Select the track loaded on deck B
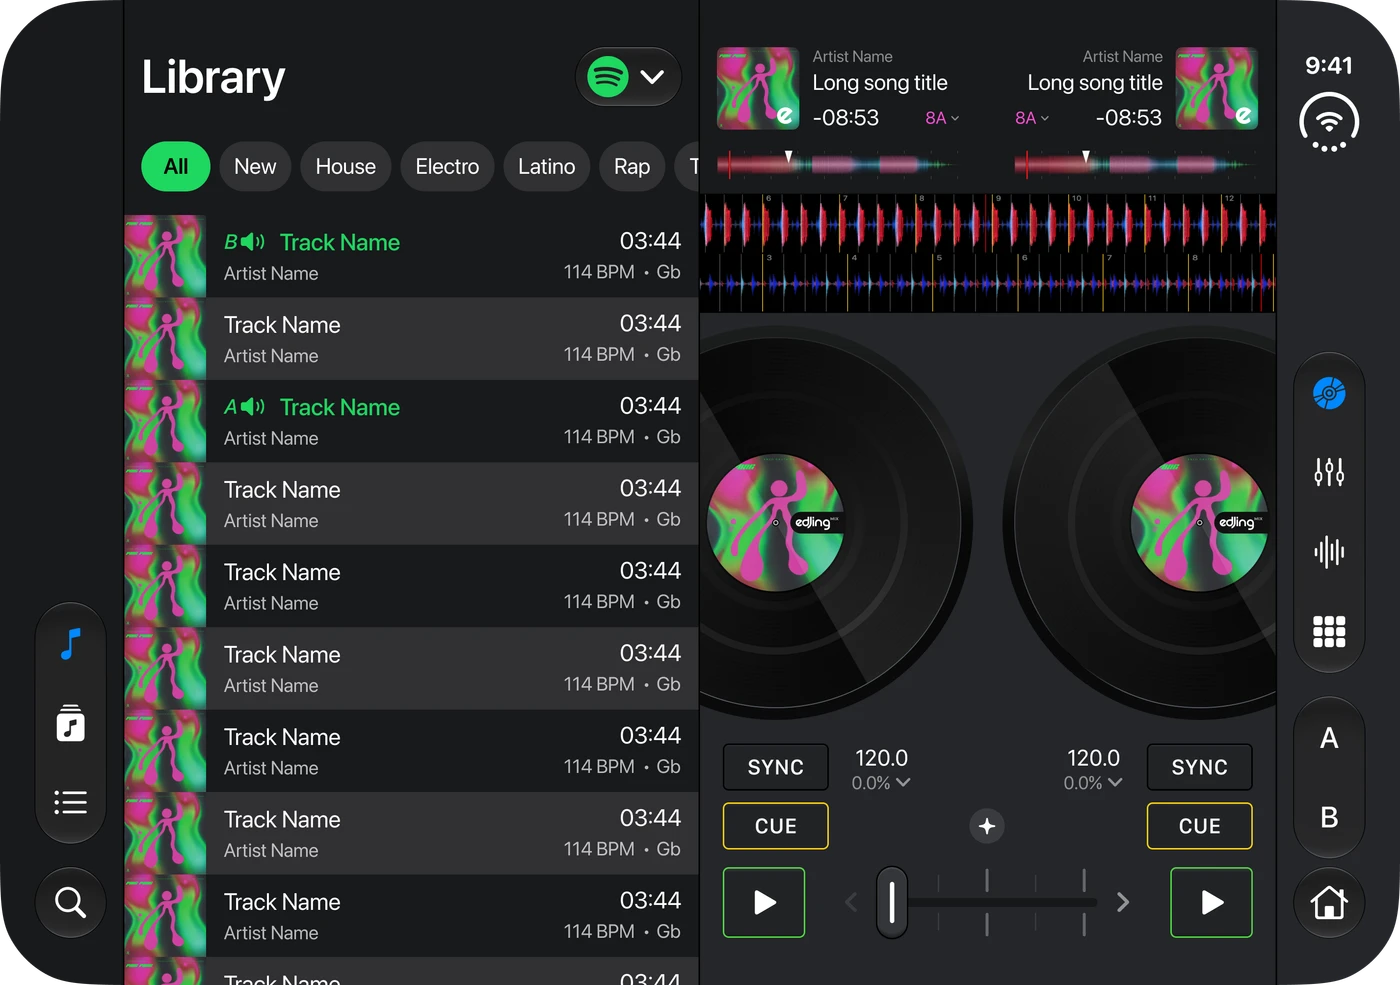The image size is (1400, 985). click(x=412, y=256)
